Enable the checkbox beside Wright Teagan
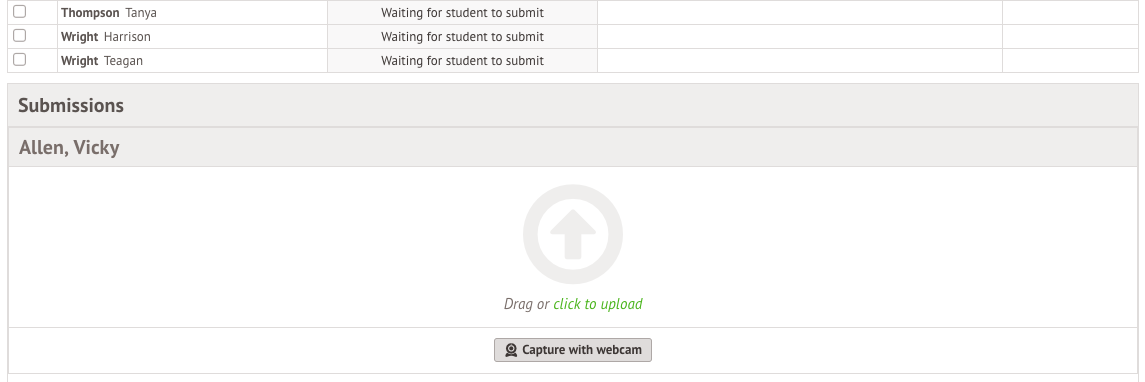This screenshot has width=1145, height=382. point(20,60)
